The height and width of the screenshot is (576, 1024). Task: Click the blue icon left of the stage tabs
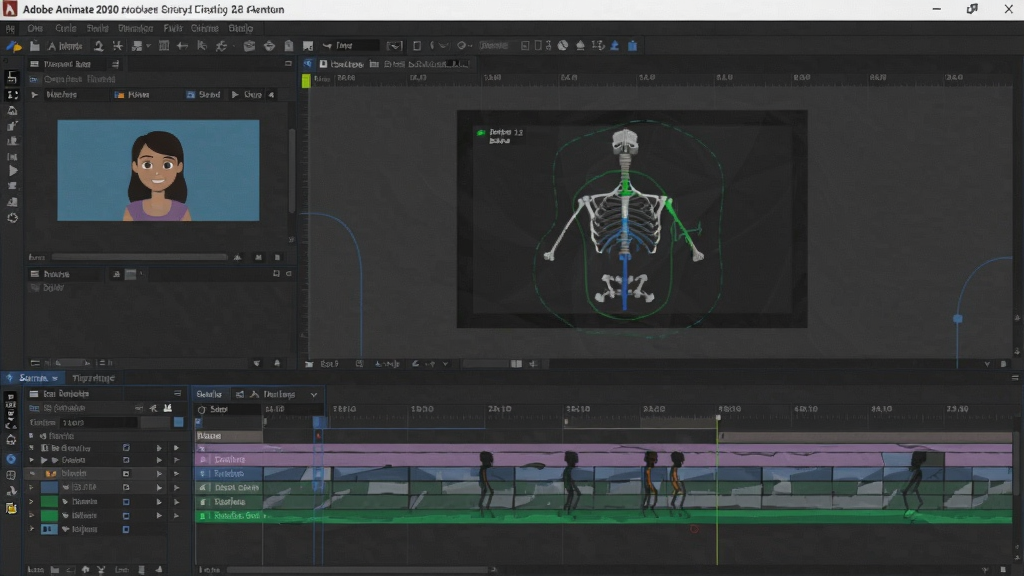(308, 63)
